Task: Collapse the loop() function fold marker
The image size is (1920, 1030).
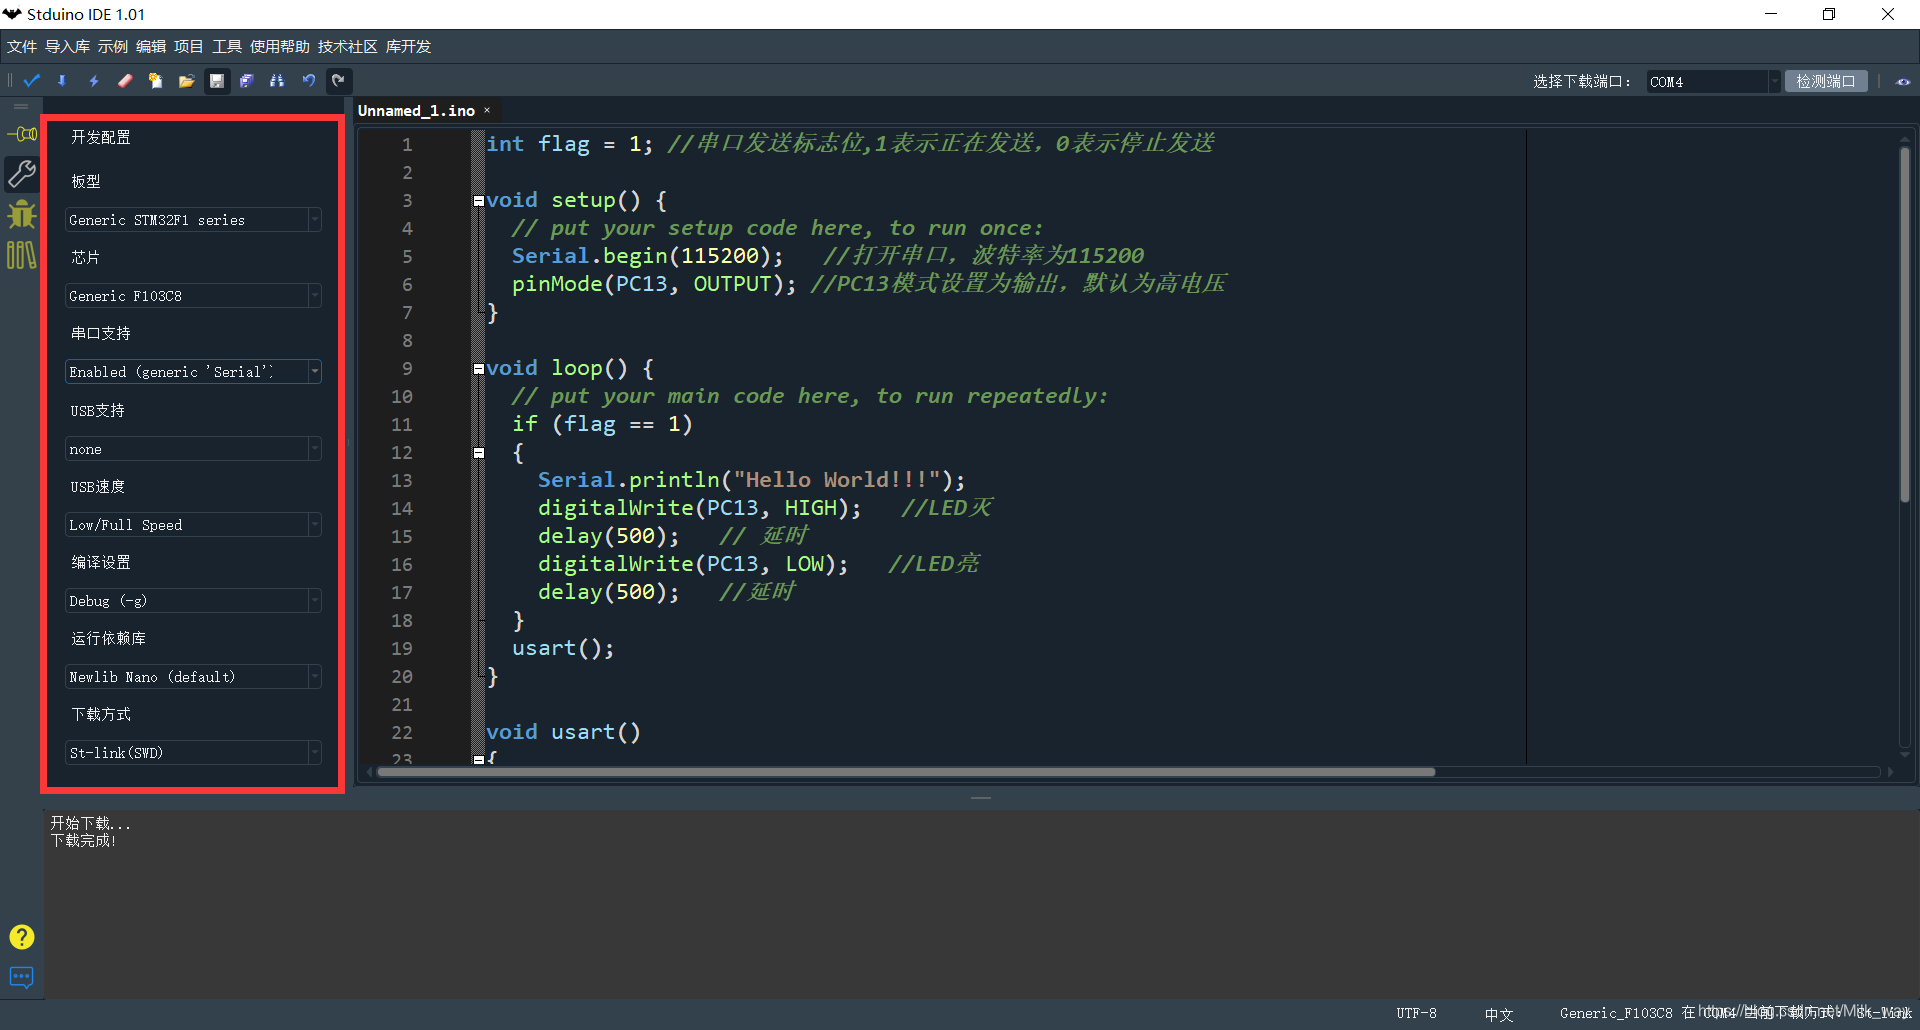Action: pos(479,369)
